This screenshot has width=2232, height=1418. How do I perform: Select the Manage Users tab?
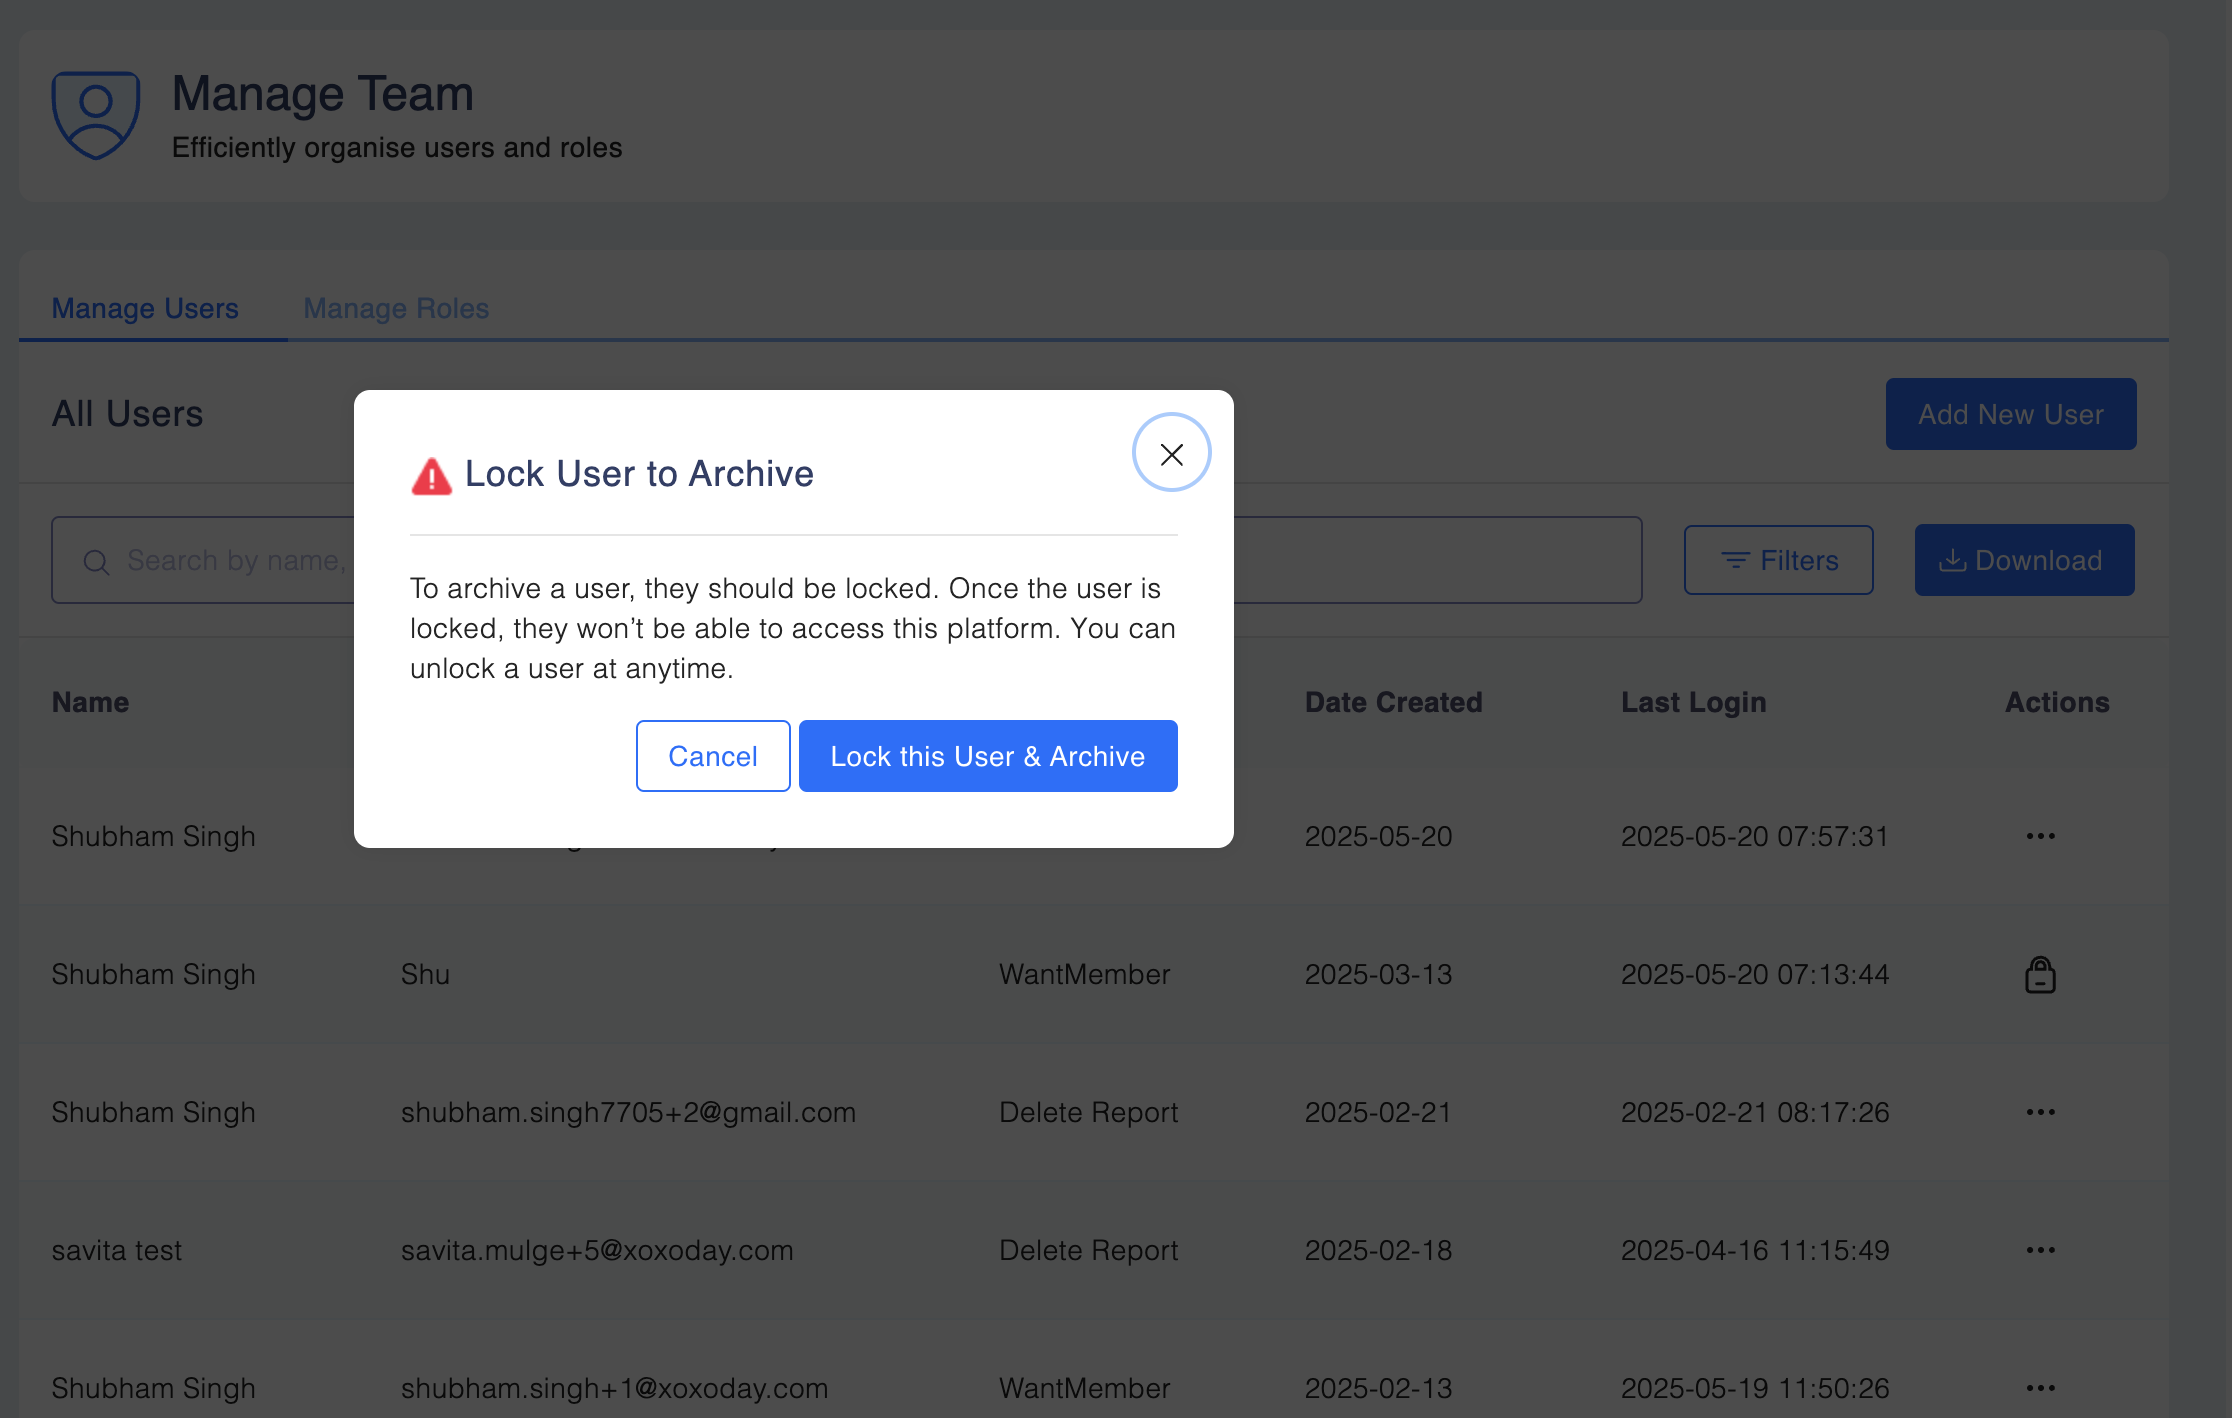pos(145,308)
